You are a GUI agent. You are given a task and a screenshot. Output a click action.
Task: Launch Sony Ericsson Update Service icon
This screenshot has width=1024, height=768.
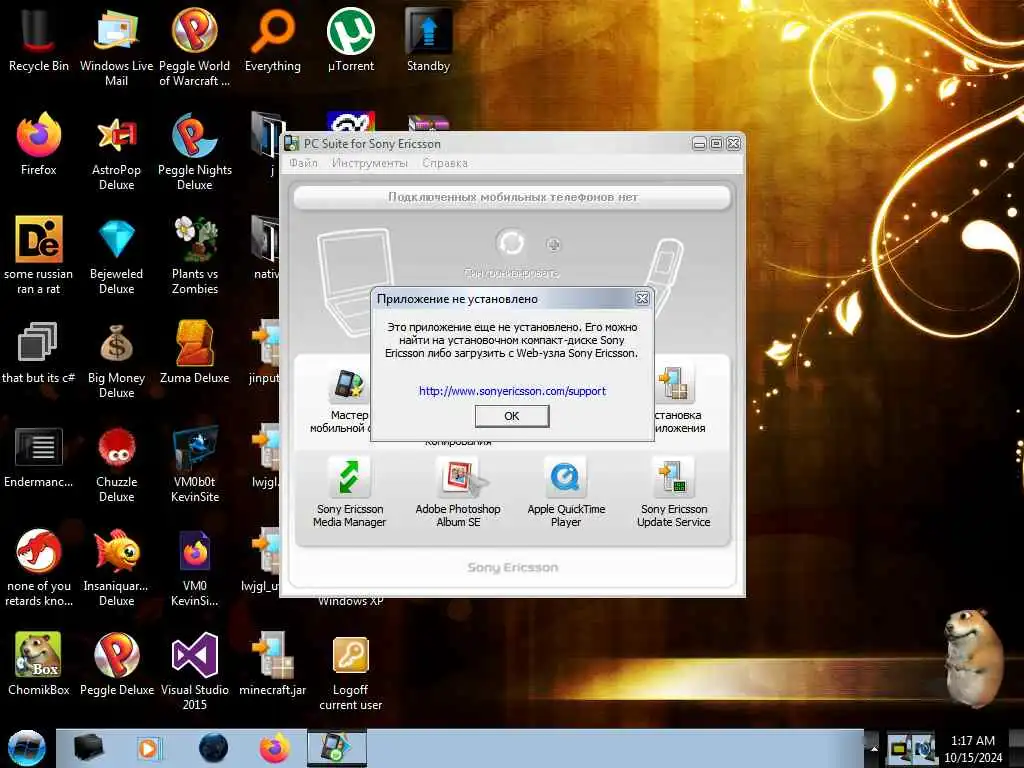pos(673,477)
